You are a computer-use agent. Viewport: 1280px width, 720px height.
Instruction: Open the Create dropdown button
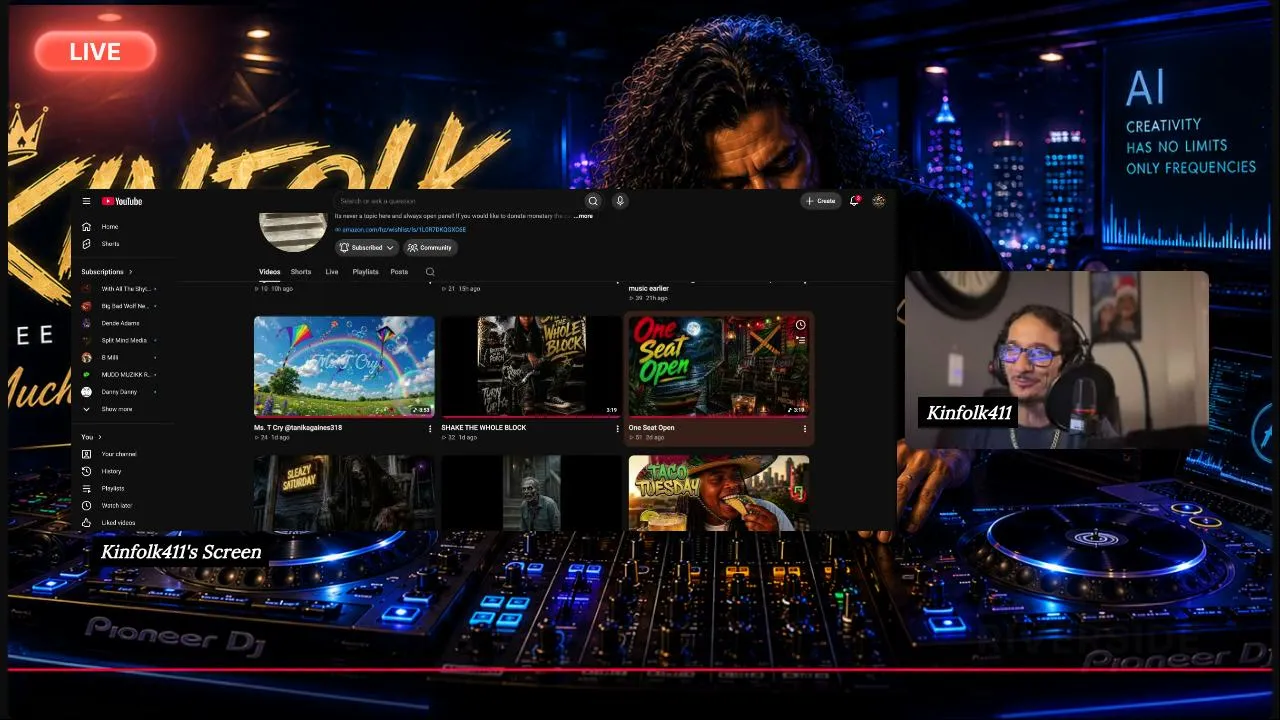click(x=821, y=201)
